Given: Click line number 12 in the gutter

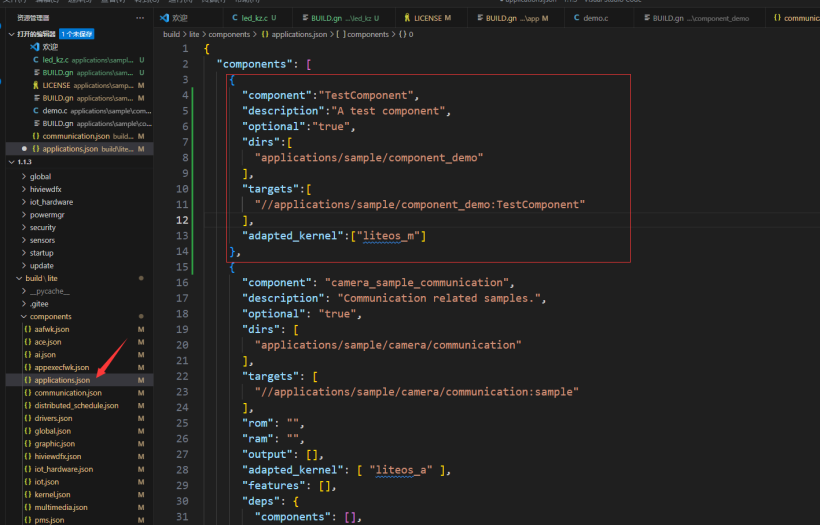Looking at the screenshot, I should [x=182, y=220].
